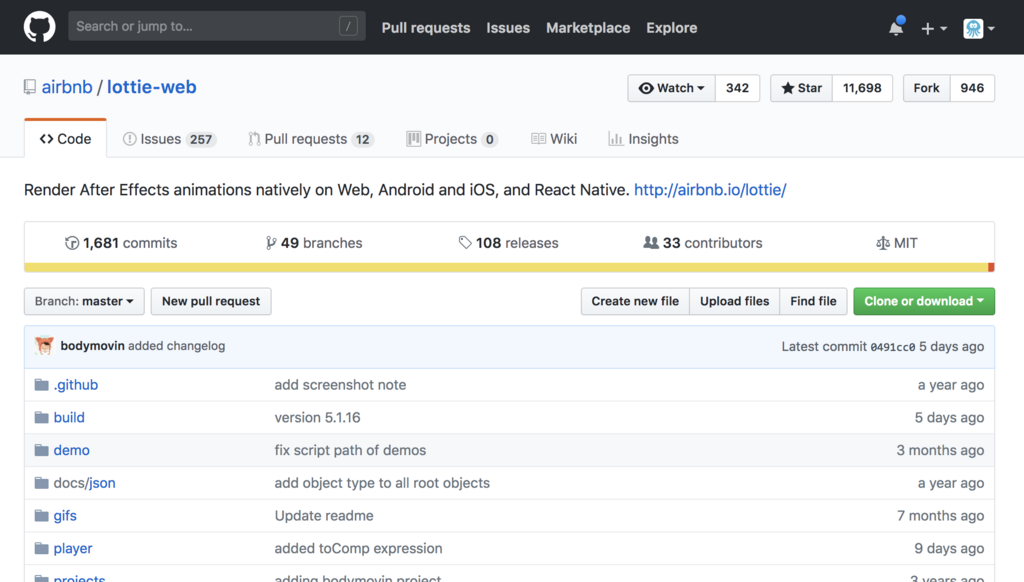The width and height of the screenshot is (1024, 582).
Task: Click the demo folder icon
Action: click(x=41, y=449)
